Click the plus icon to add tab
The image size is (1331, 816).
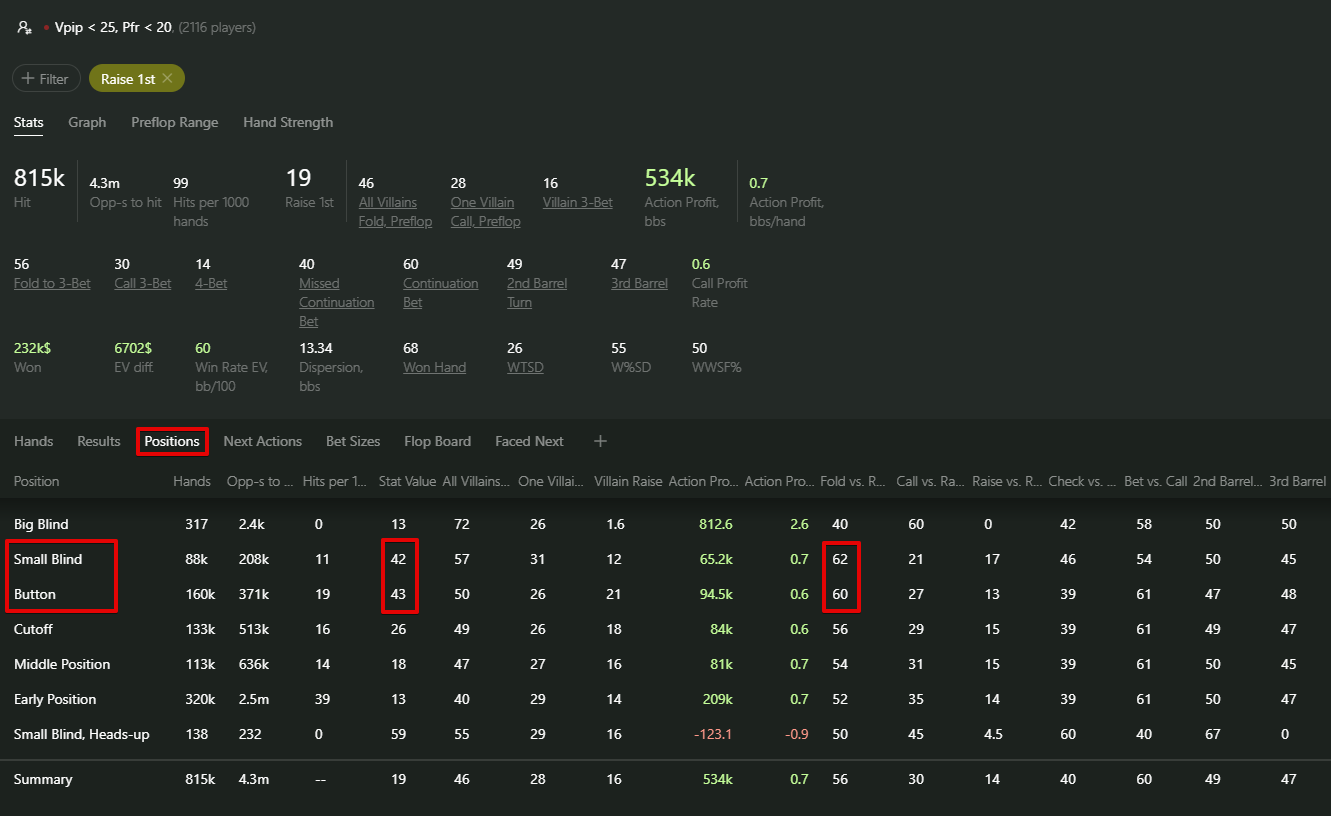point(600,441)
